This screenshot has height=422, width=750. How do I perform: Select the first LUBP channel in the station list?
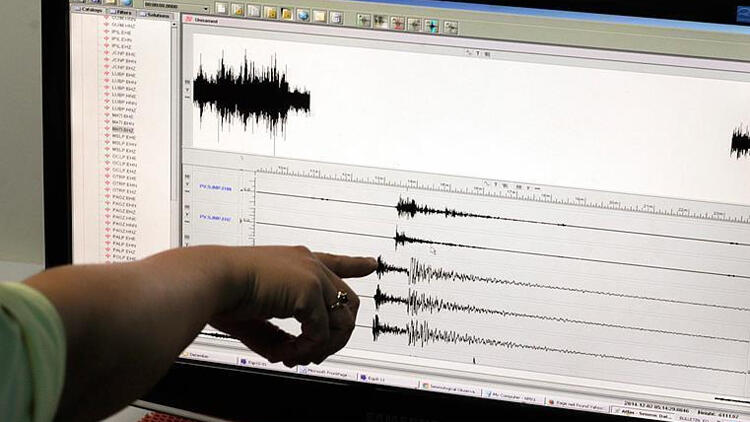point(124,73)
